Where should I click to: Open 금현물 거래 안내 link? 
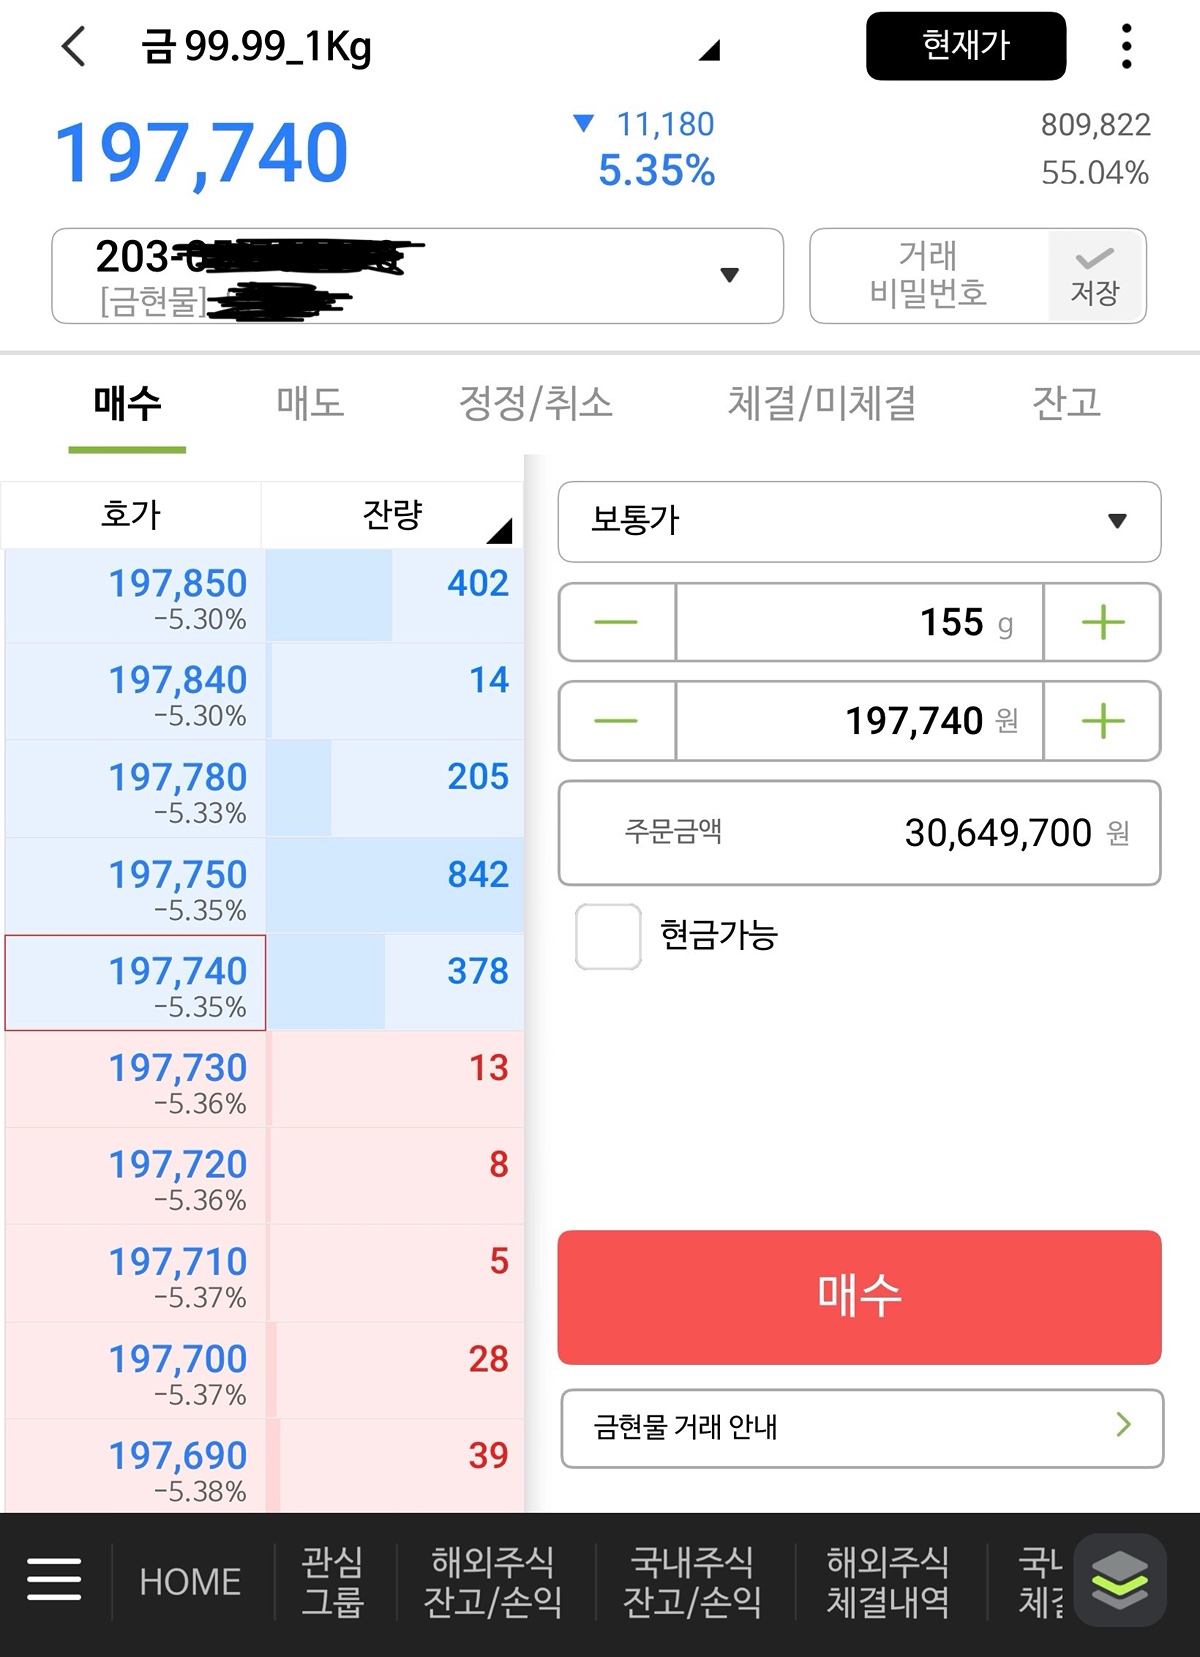click(x=862, y=1428)
